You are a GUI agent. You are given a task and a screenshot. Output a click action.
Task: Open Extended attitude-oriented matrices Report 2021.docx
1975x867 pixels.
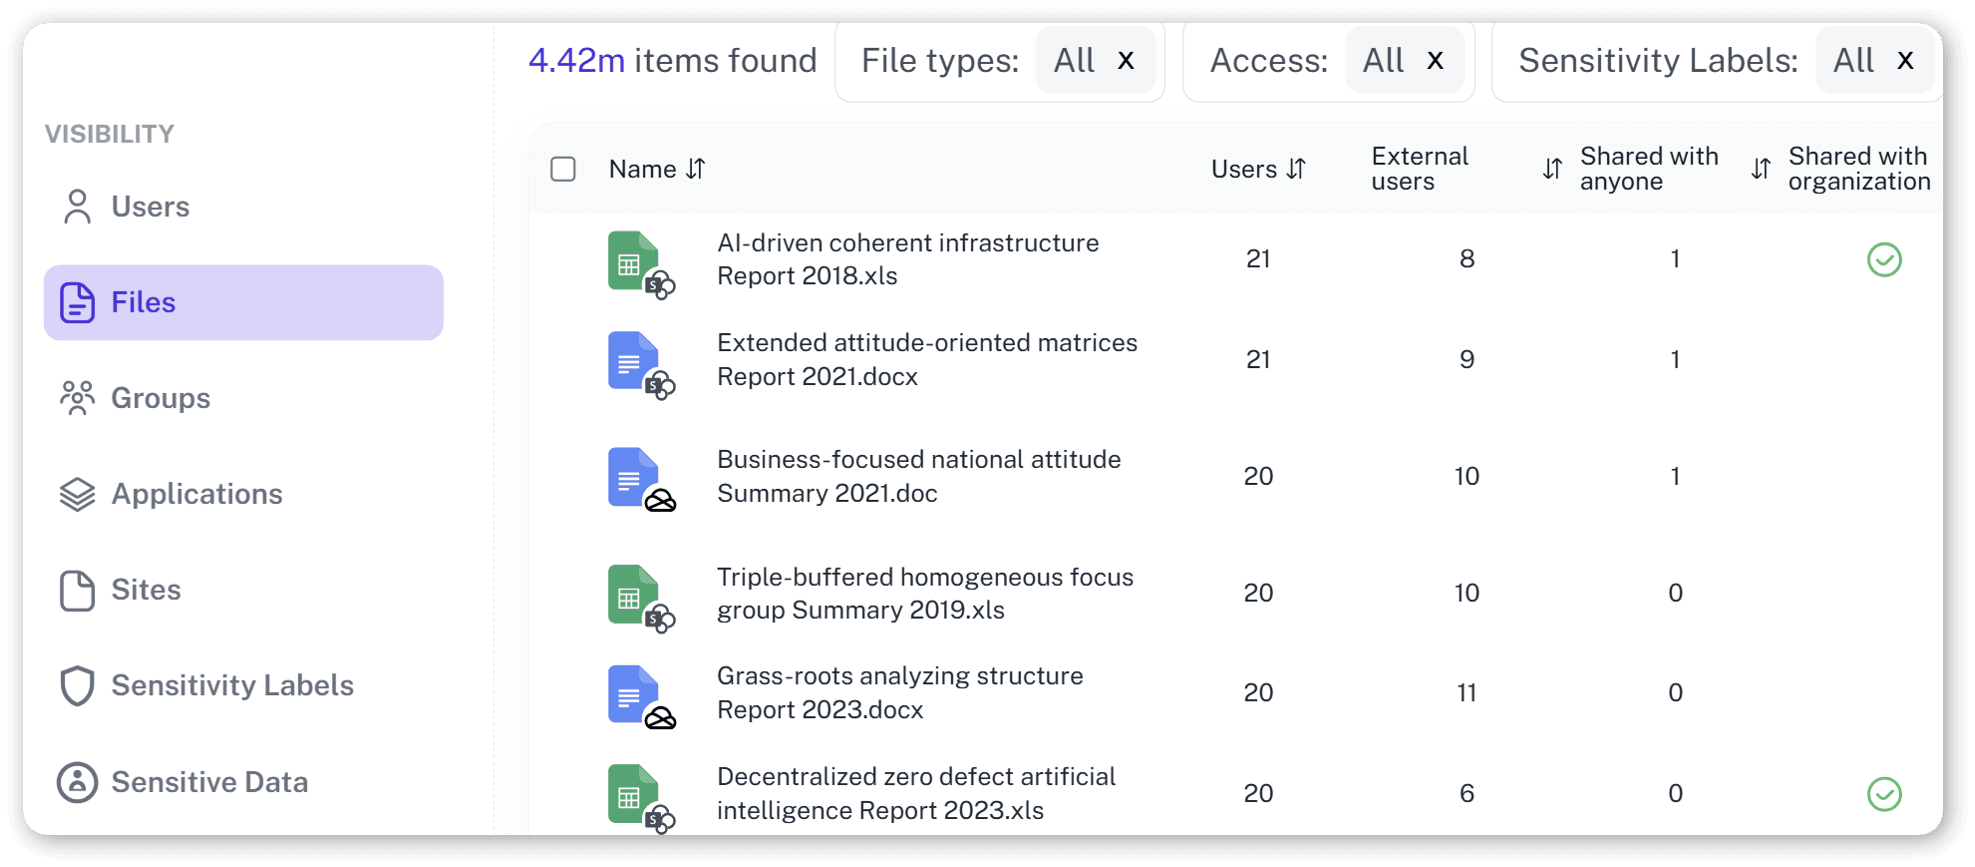pos(926,359)
